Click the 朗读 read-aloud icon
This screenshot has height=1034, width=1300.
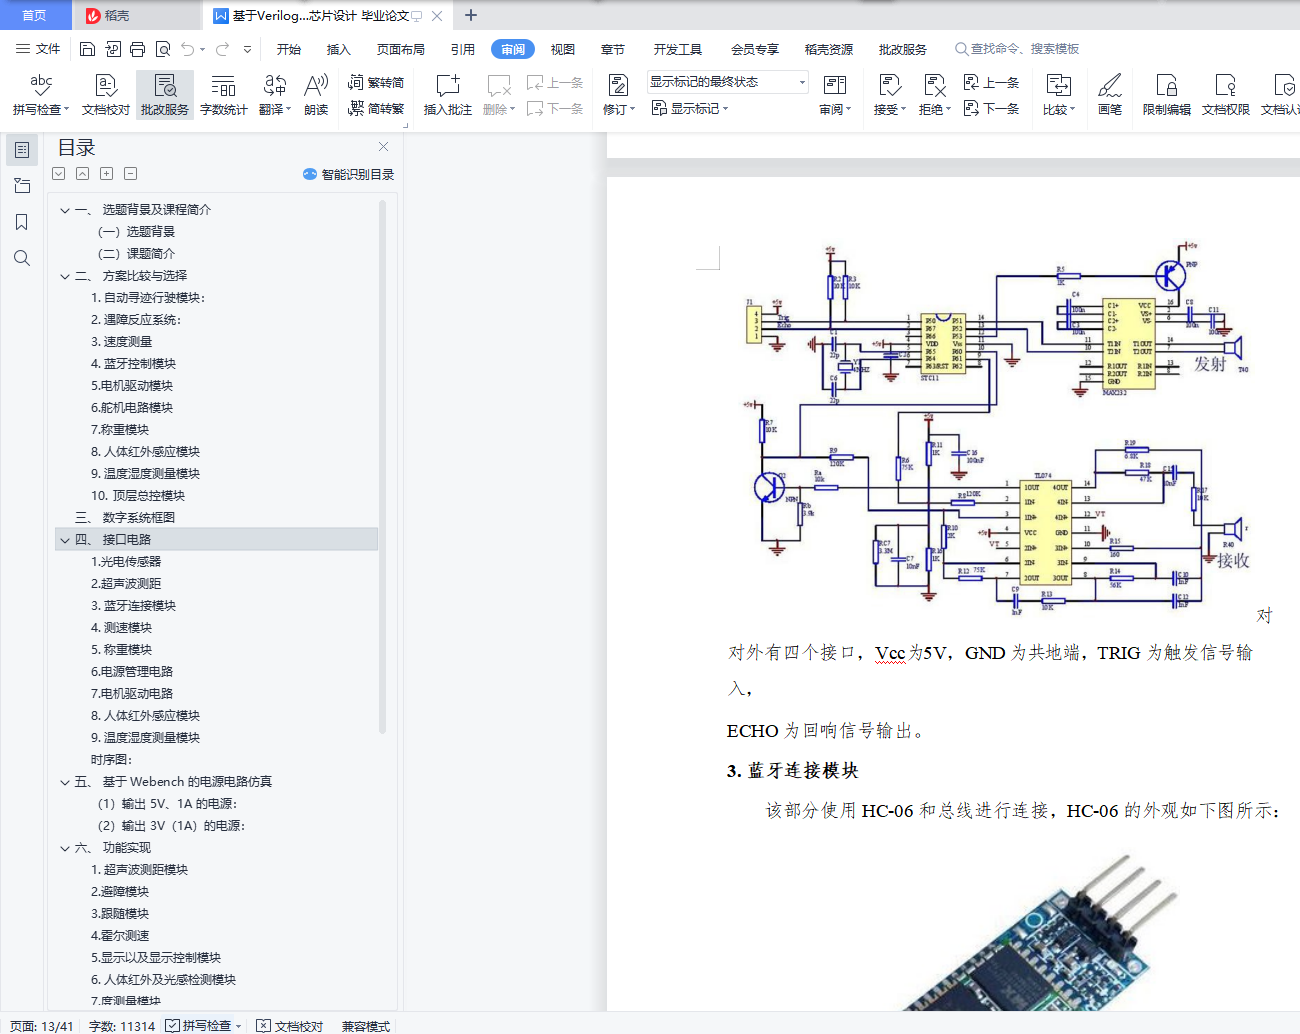[x=316, y=95]
